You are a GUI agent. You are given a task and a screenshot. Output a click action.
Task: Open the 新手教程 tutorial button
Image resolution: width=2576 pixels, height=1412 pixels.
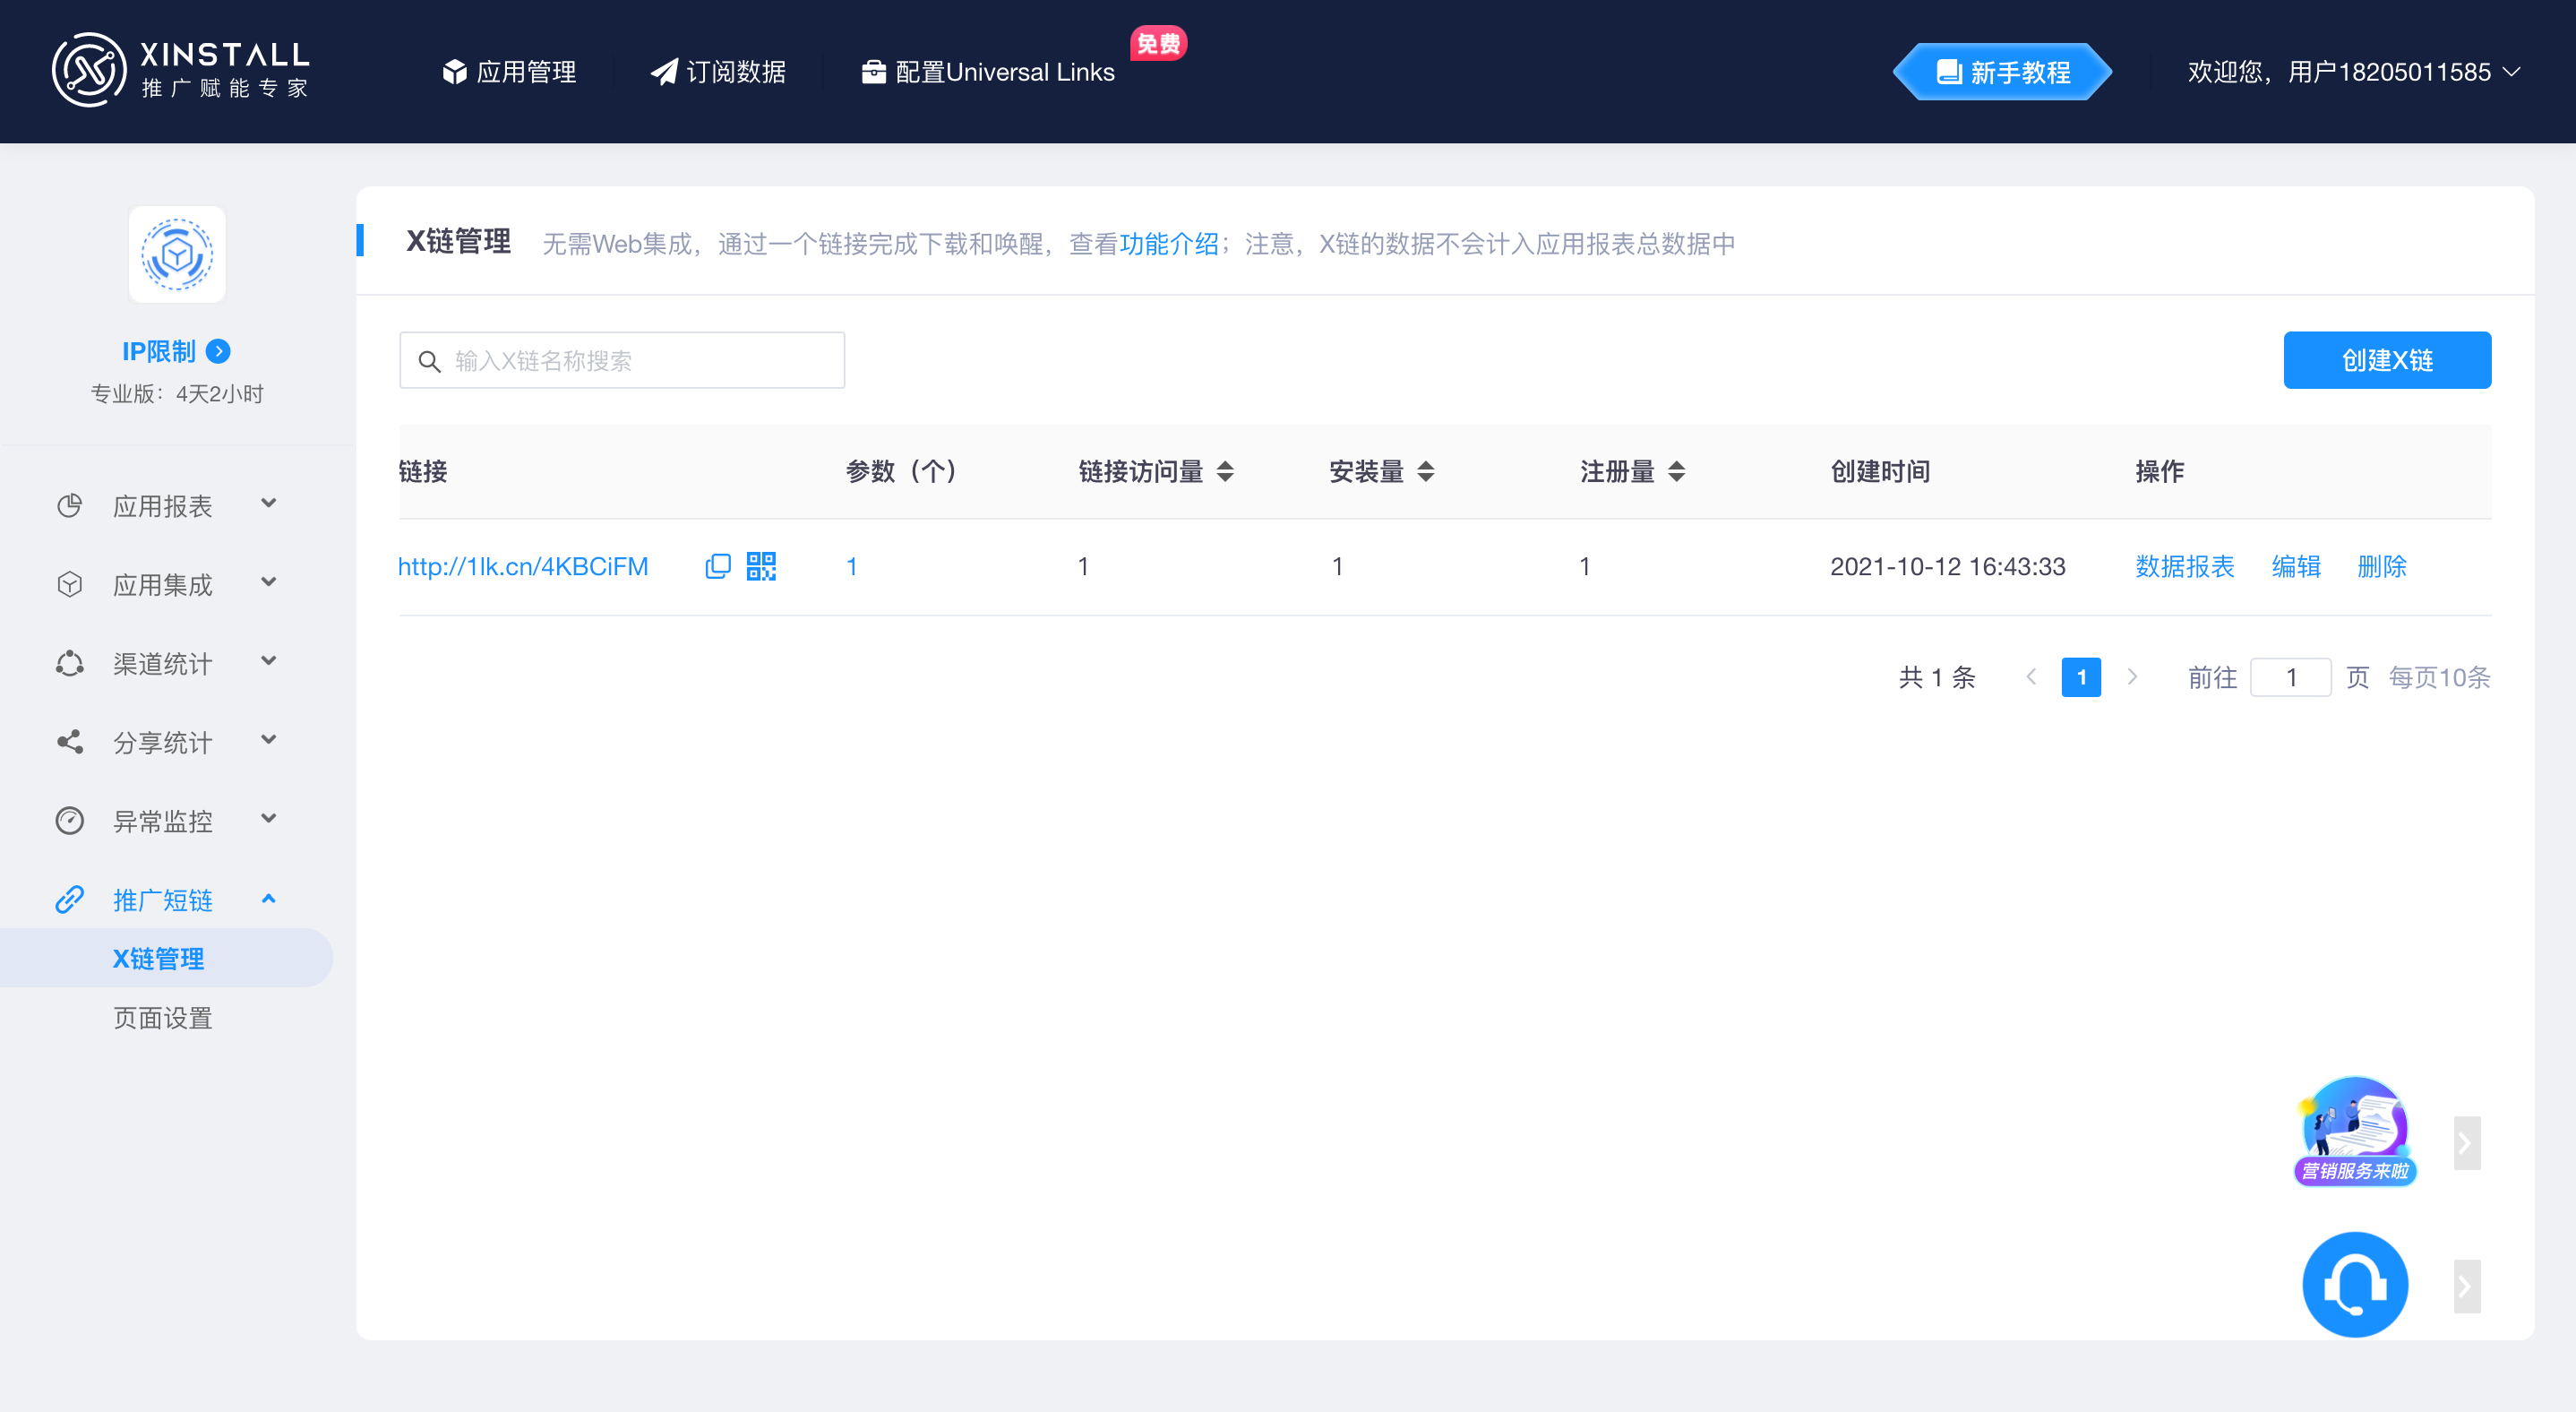pos(2003,72)
